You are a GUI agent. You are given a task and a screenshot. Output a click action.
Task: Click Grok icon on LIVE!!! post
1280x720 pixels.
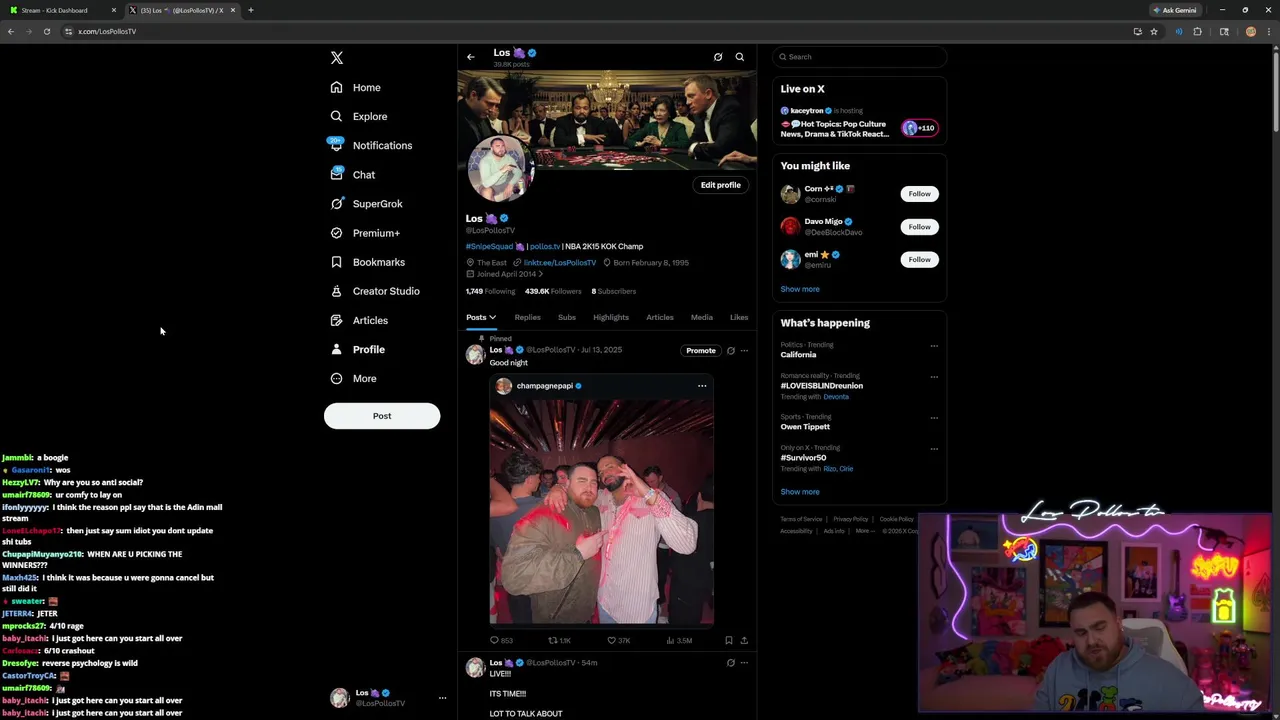click(x=731, y=663)
